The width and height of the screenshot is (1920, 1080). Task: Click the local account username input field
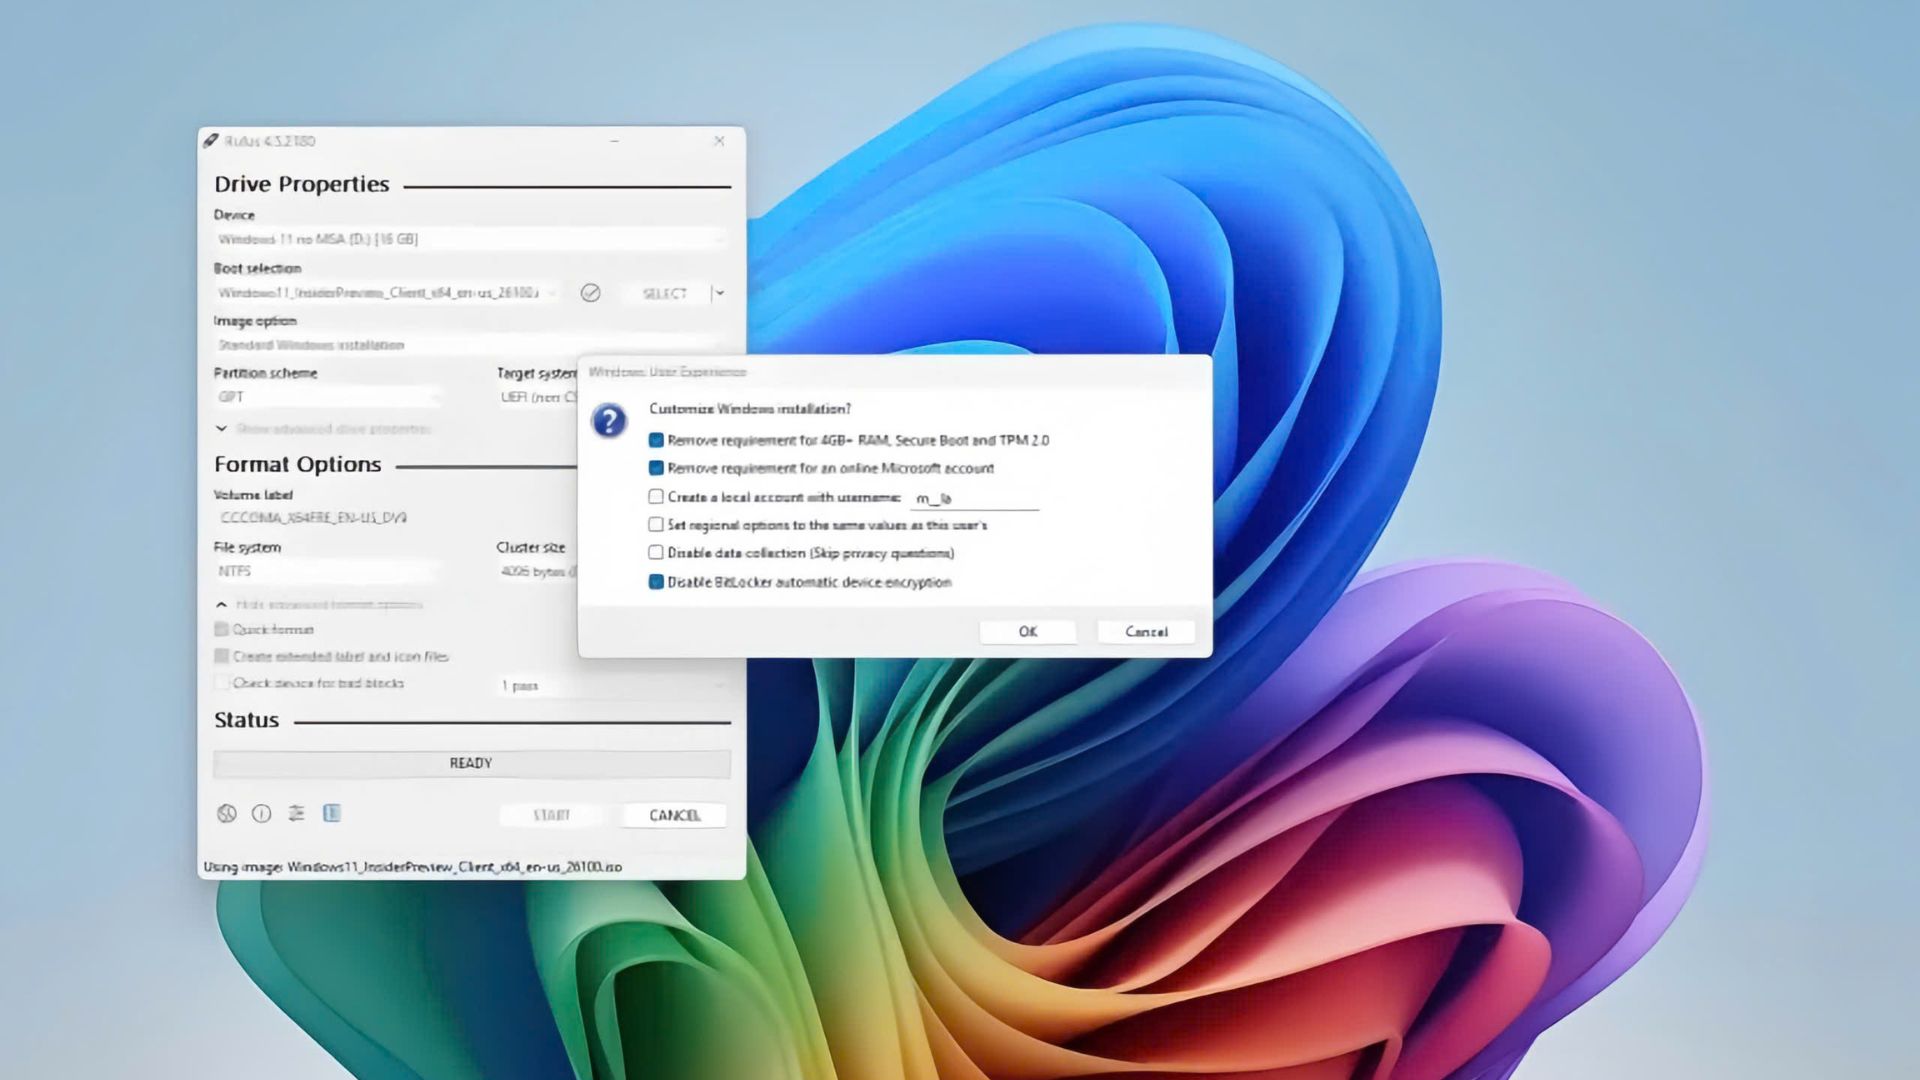975,498
